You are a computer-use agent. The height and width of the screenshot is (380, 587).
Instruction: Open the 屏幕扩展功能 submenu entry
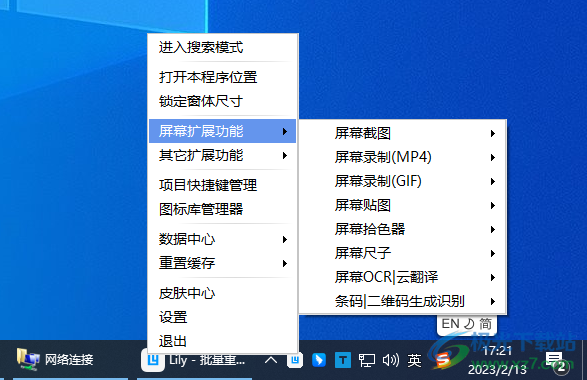[223, 131]
